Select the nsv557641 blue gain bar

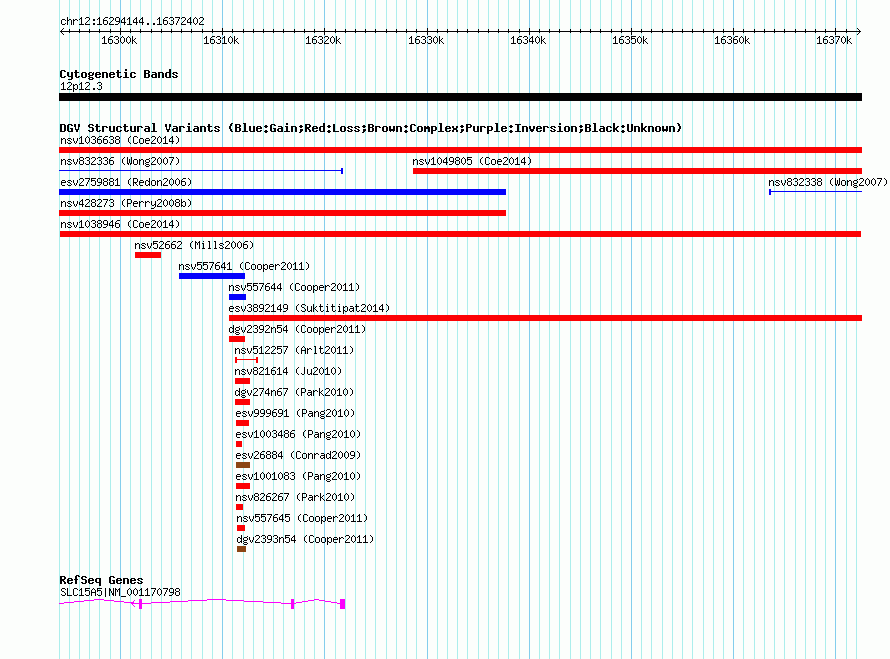(212, 276)
